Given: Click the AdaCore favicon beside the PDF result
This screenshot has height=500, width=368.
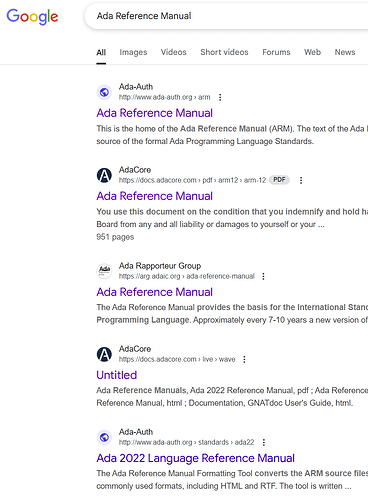Looking at the screenshot, I should point(104,175).
